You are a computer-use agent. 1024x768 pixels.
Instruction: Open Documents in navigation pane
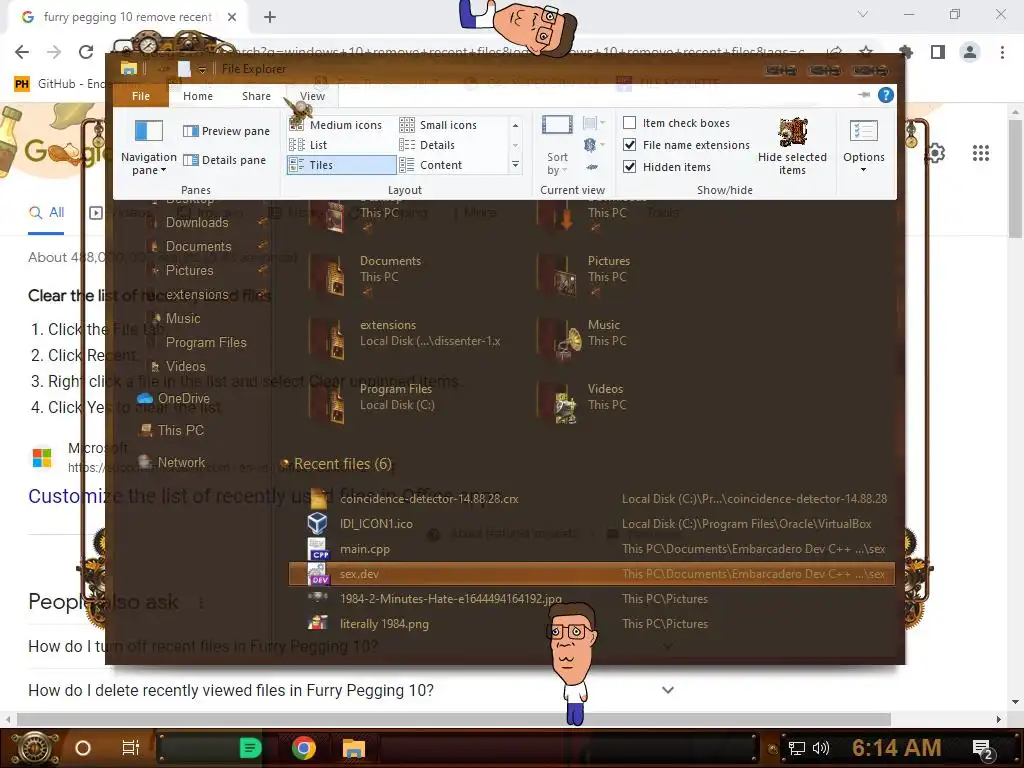198,247
